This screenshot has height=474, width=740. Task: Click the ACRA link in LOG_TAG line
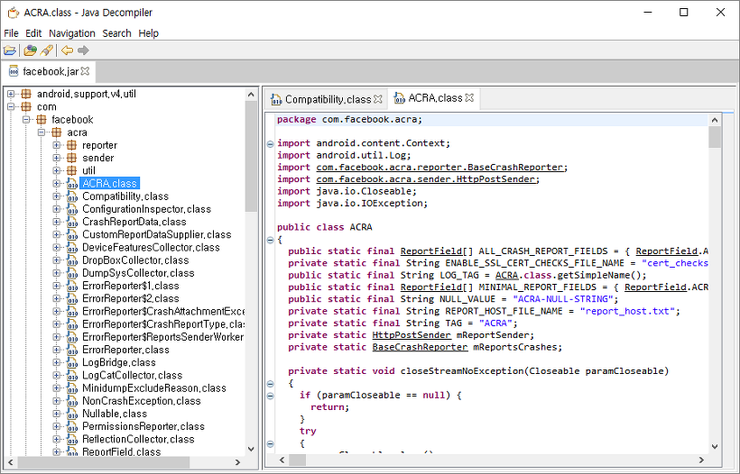coord(506,275)
